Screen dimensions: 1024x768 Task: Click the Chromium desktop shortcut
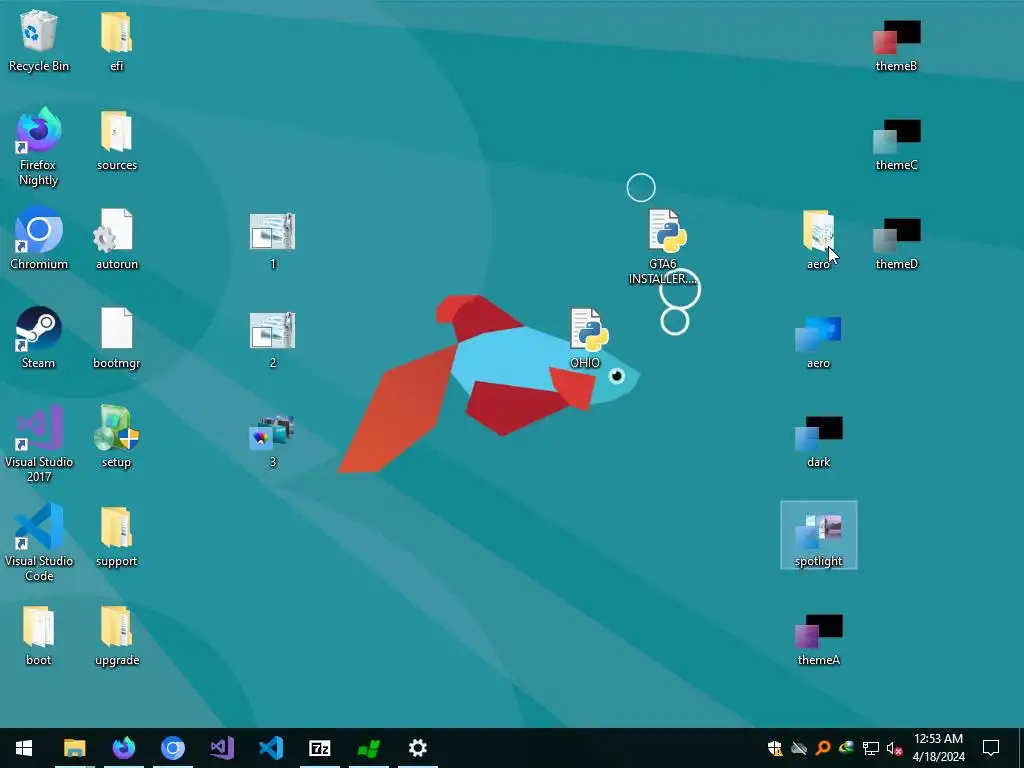[39, 238]
